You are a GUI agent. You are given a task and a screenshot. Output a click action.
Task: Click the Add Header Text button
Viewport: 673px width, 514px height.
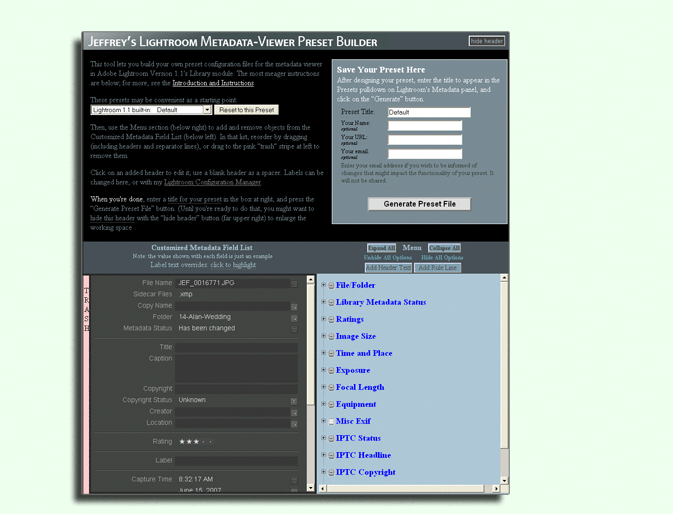tap(388, 268)
